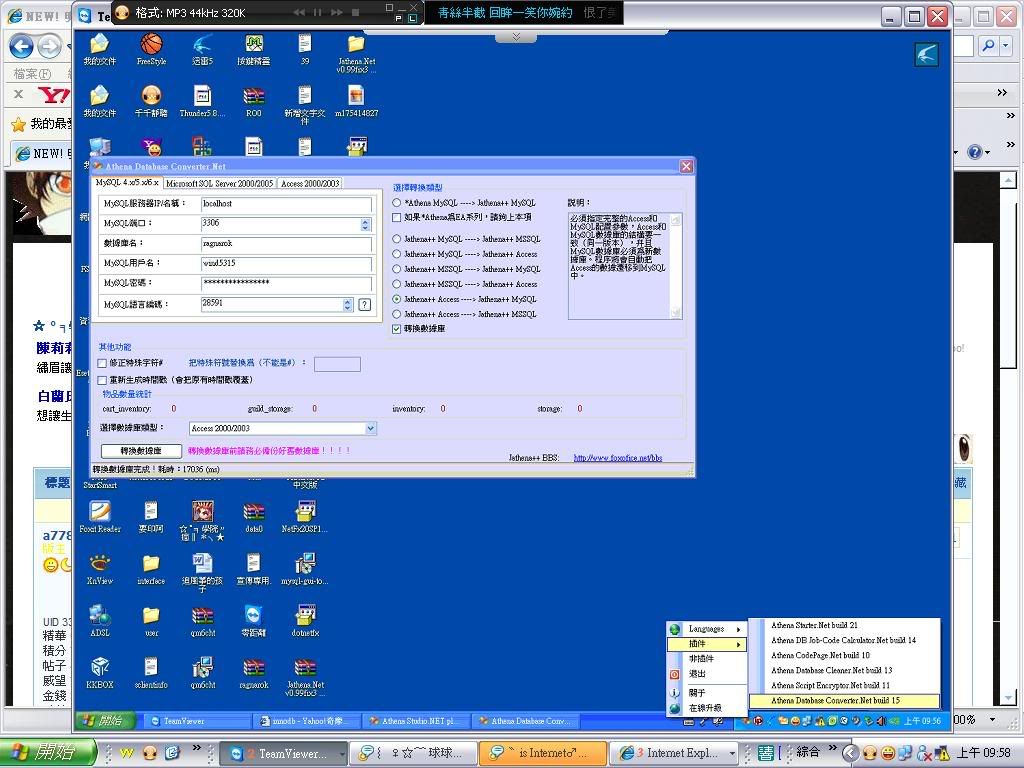Open the ADSL connection icon
1024x768 pixels.
click(x=100, y=620)
